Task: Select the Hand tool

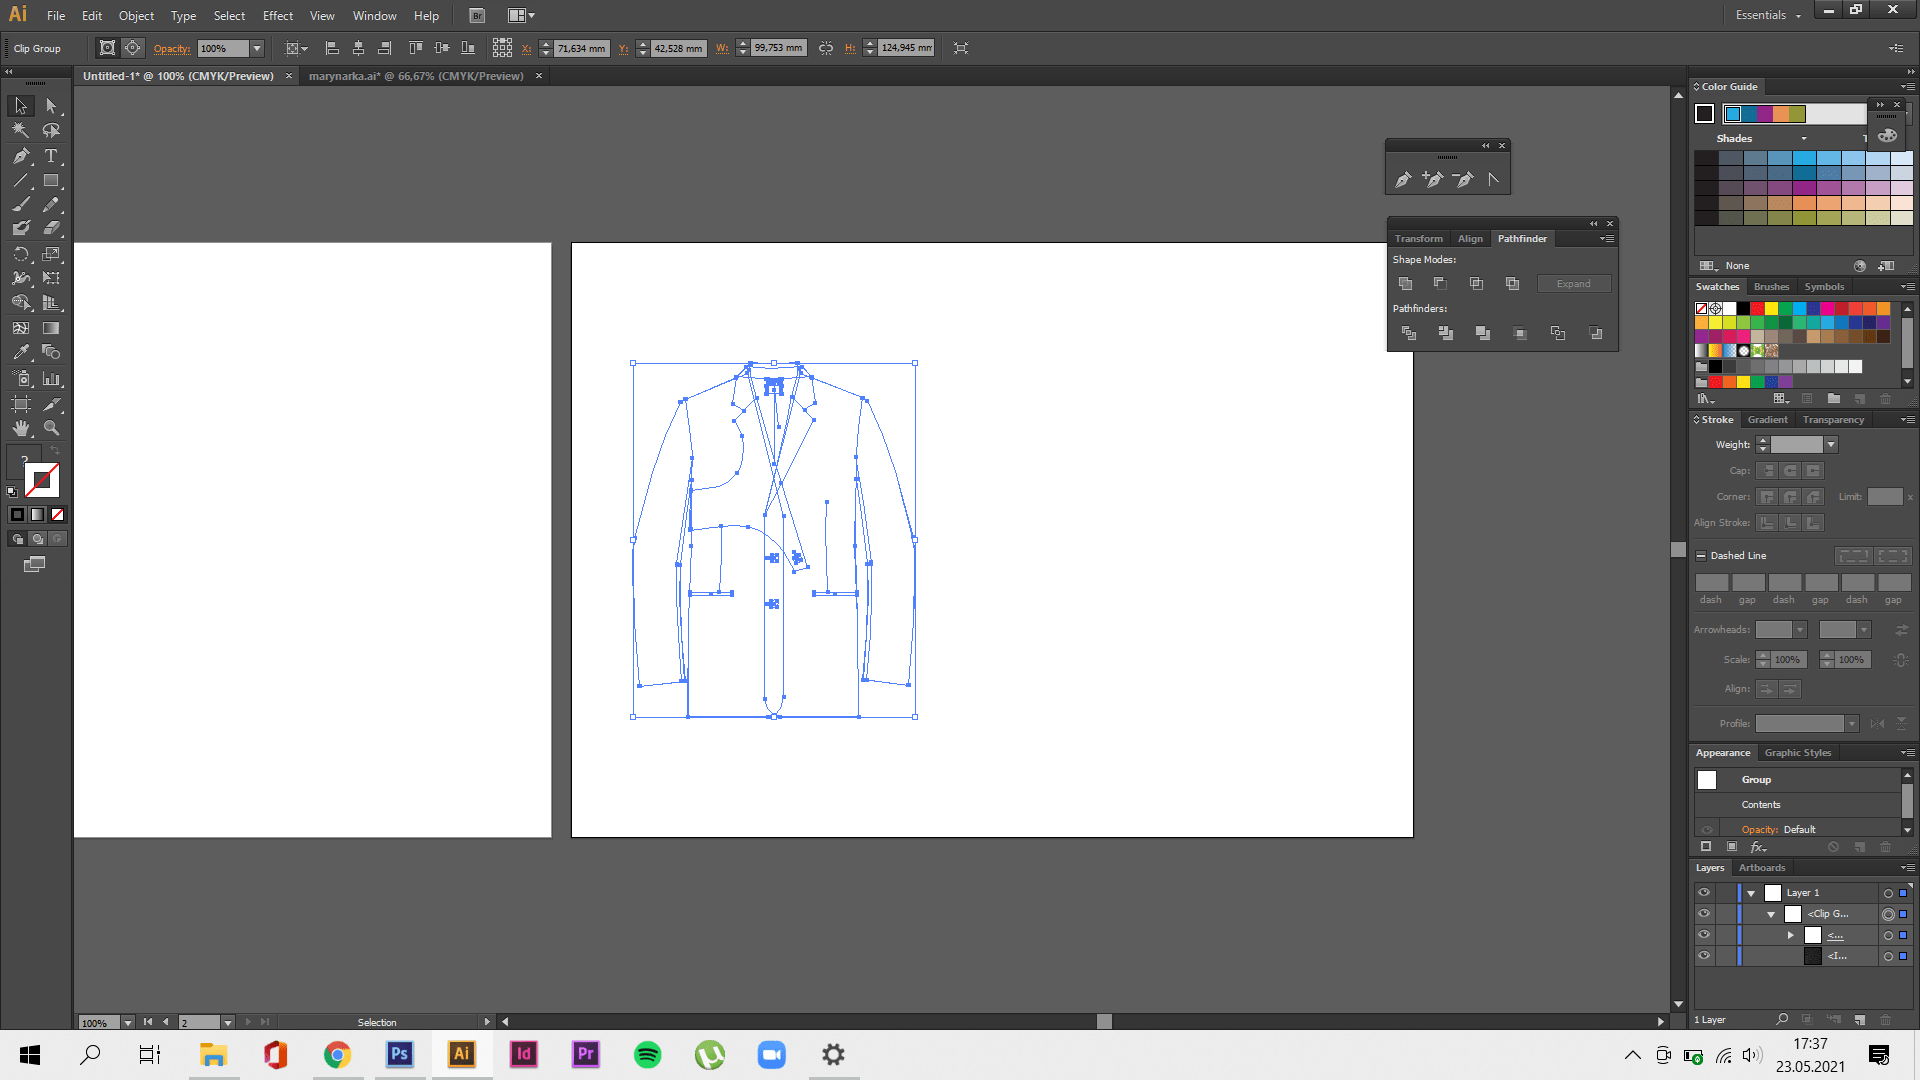Action: (20, 428)
